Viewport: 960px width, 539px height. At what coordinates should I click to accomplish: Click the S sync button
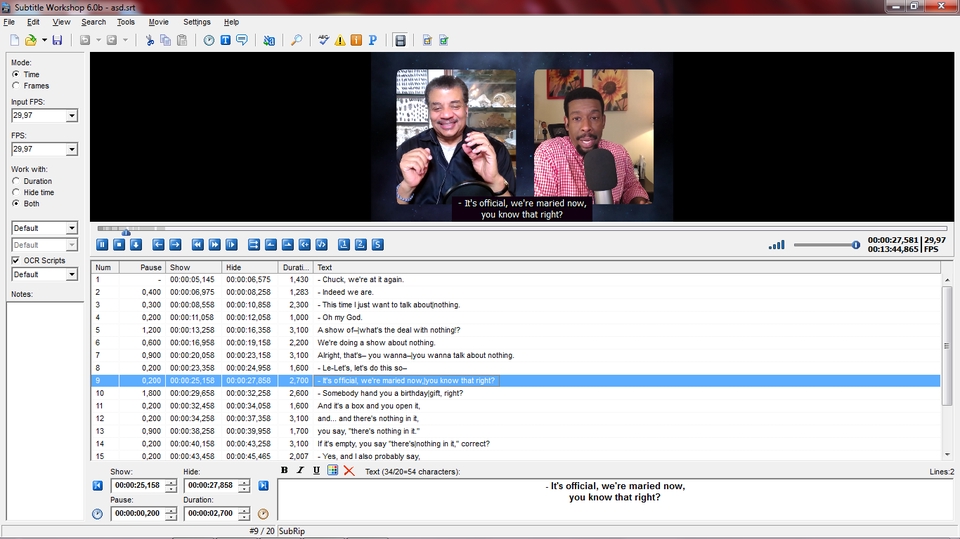378,244
